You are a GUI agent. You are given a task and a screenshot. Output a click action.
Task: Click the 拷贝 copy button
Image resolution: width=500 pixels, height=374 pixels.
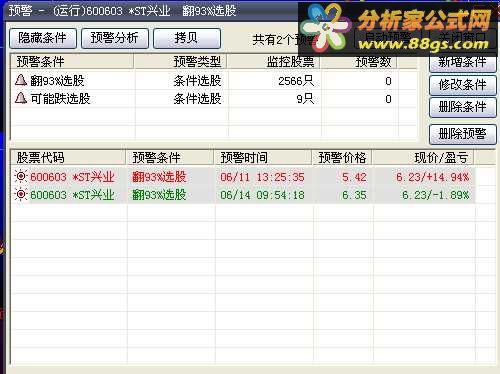pos(187,38)
